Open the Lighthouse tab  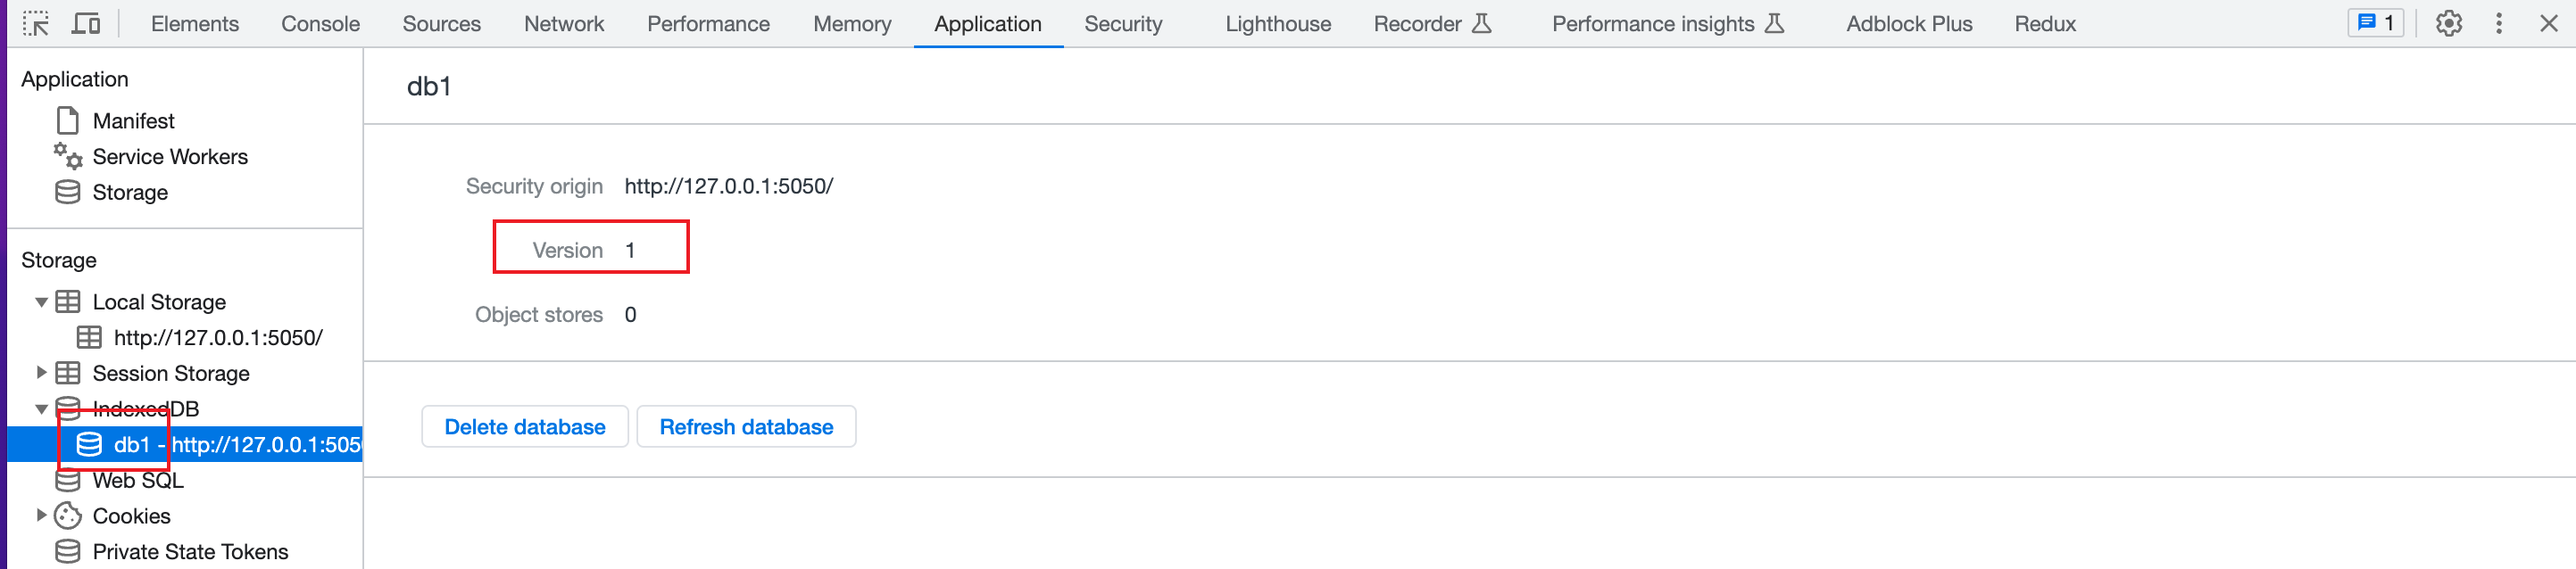click(1278, 24)
